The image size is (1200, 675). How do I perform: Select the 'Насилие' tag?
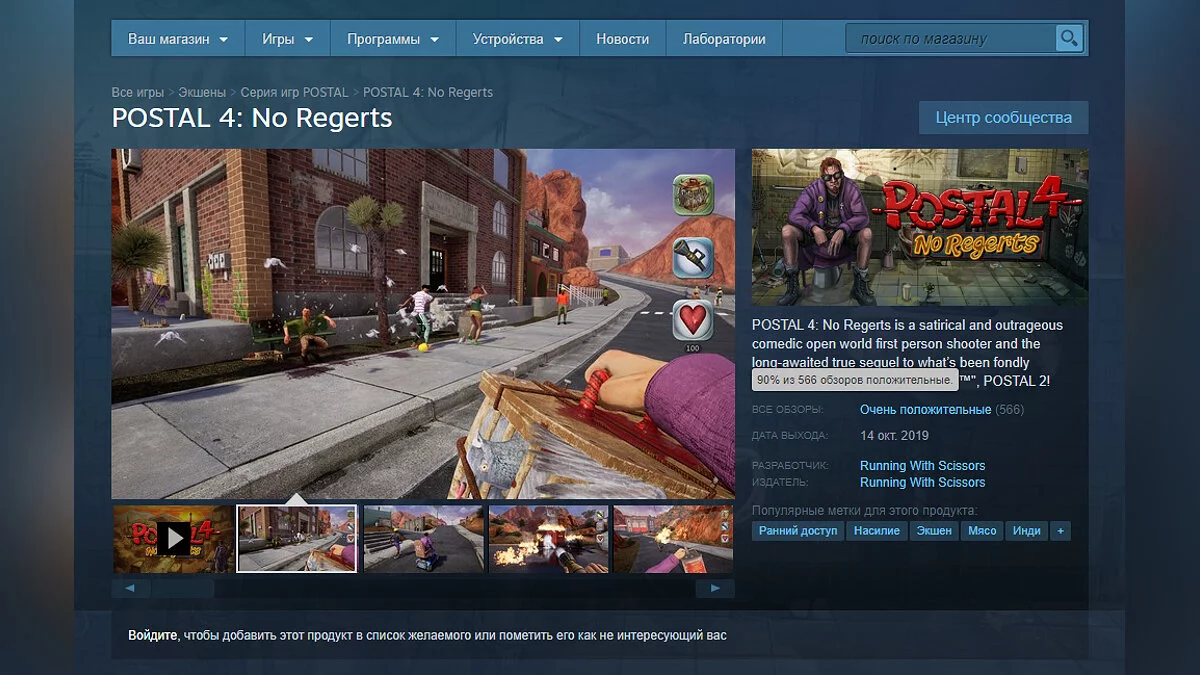(877, 531)
